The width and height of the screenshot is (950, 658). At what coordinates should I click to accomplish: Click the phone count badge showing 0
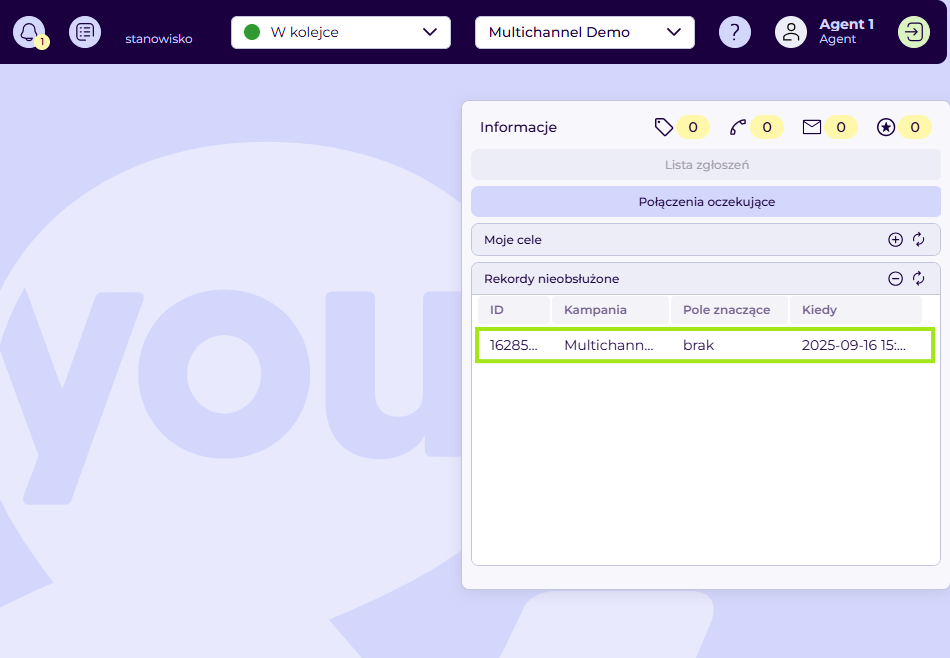coord(766,127)
